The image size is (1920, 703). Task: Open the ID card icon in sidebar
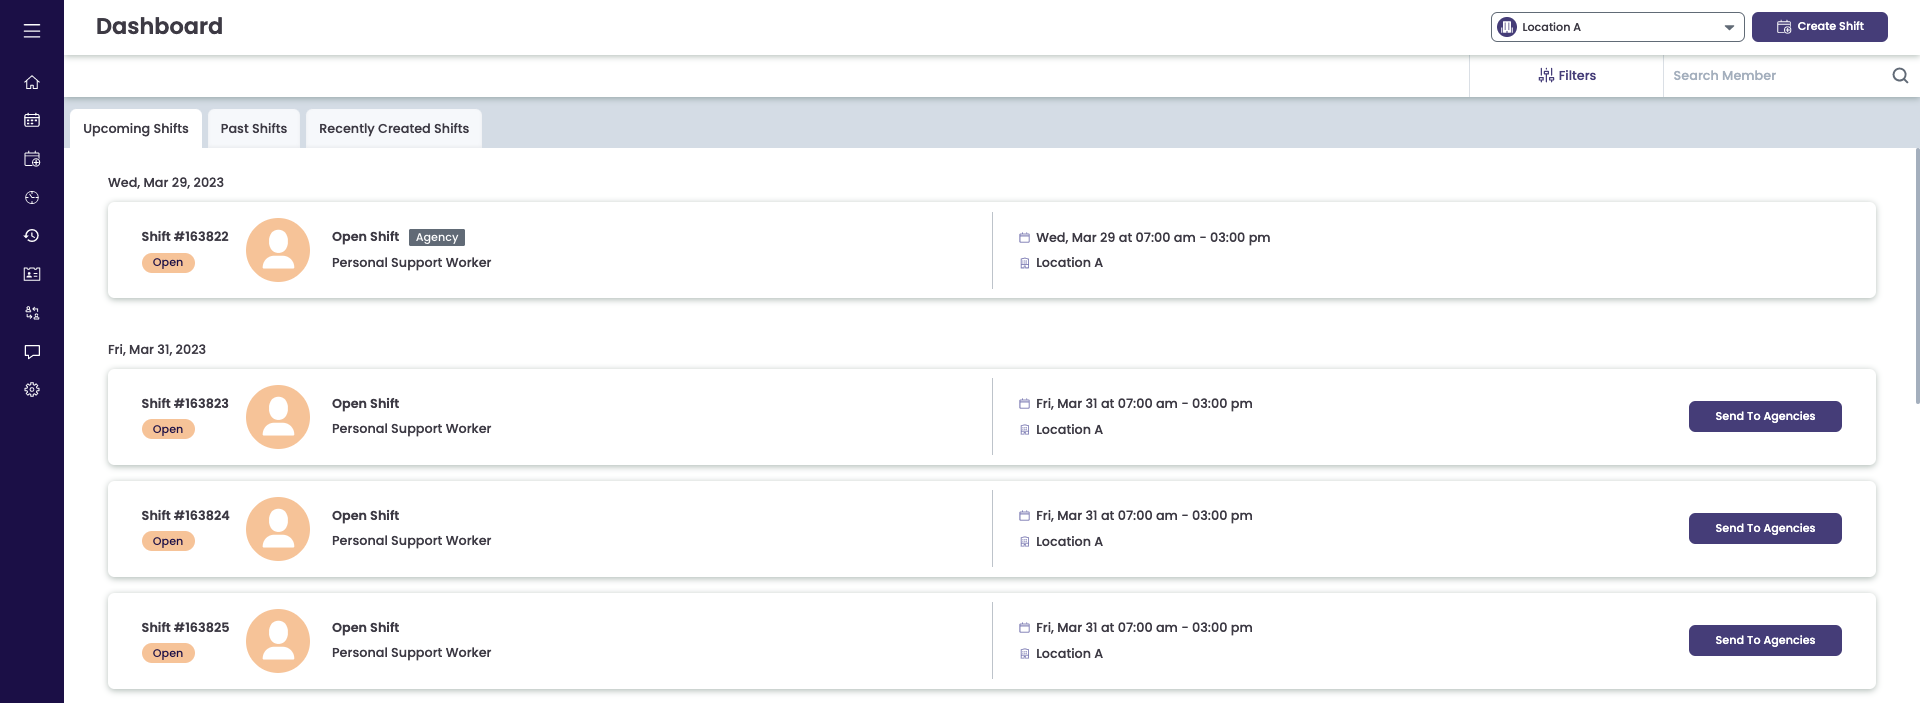click(x=32, y=274)
